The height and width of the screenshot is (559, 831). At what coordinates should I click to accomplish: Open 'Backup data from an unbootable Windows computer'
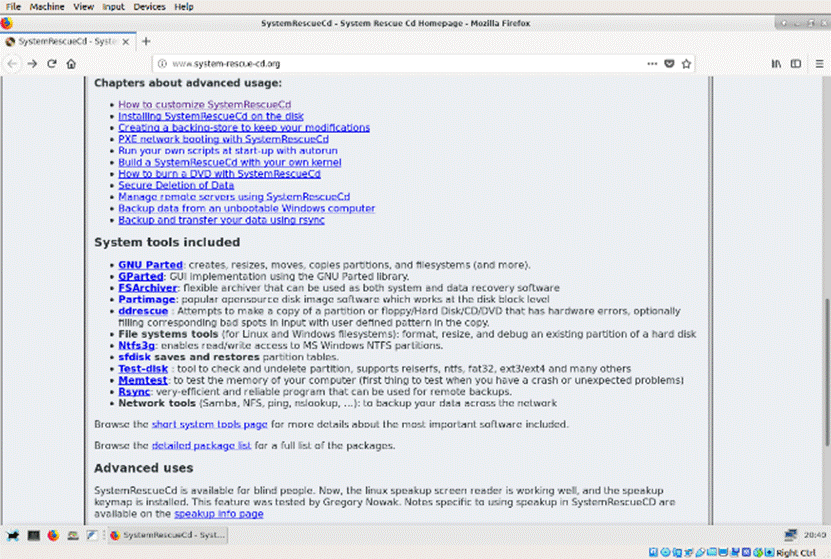(x=246, y=208)
